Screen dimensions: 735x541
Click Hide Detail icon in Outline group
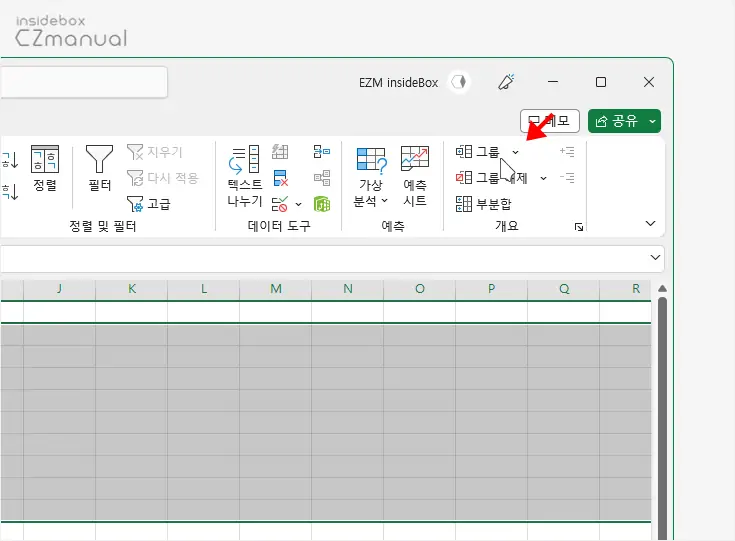pos(567,178)
